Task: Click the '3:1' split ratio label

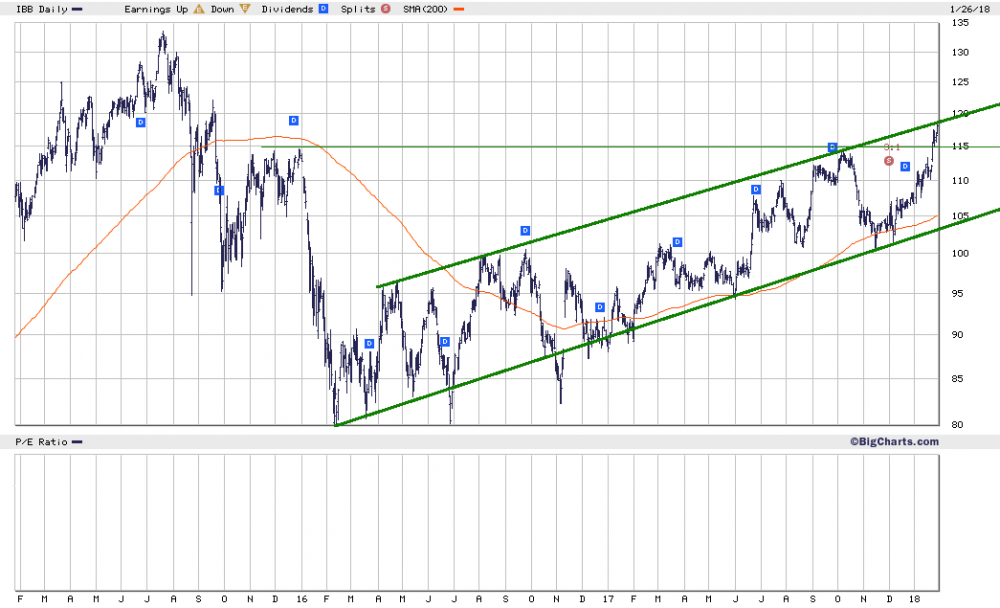Action: 892,147
